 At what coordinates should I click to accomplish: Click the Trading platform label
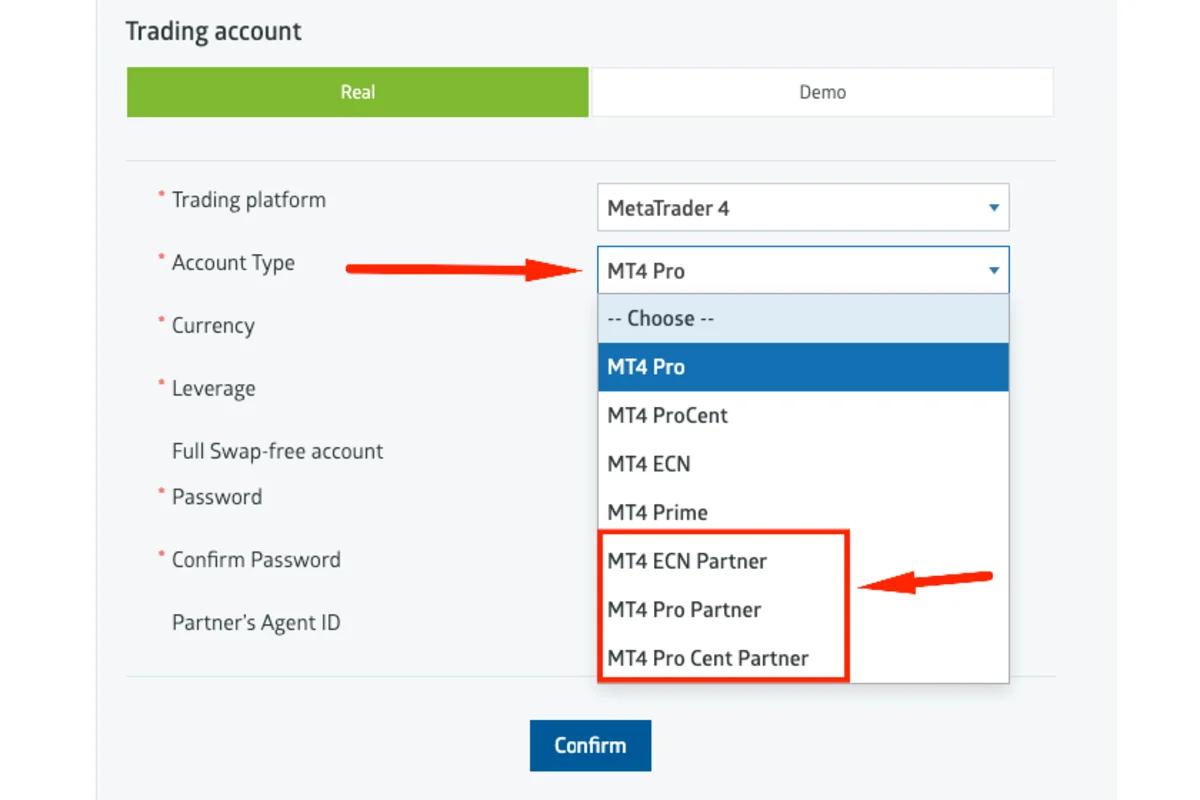249,199
